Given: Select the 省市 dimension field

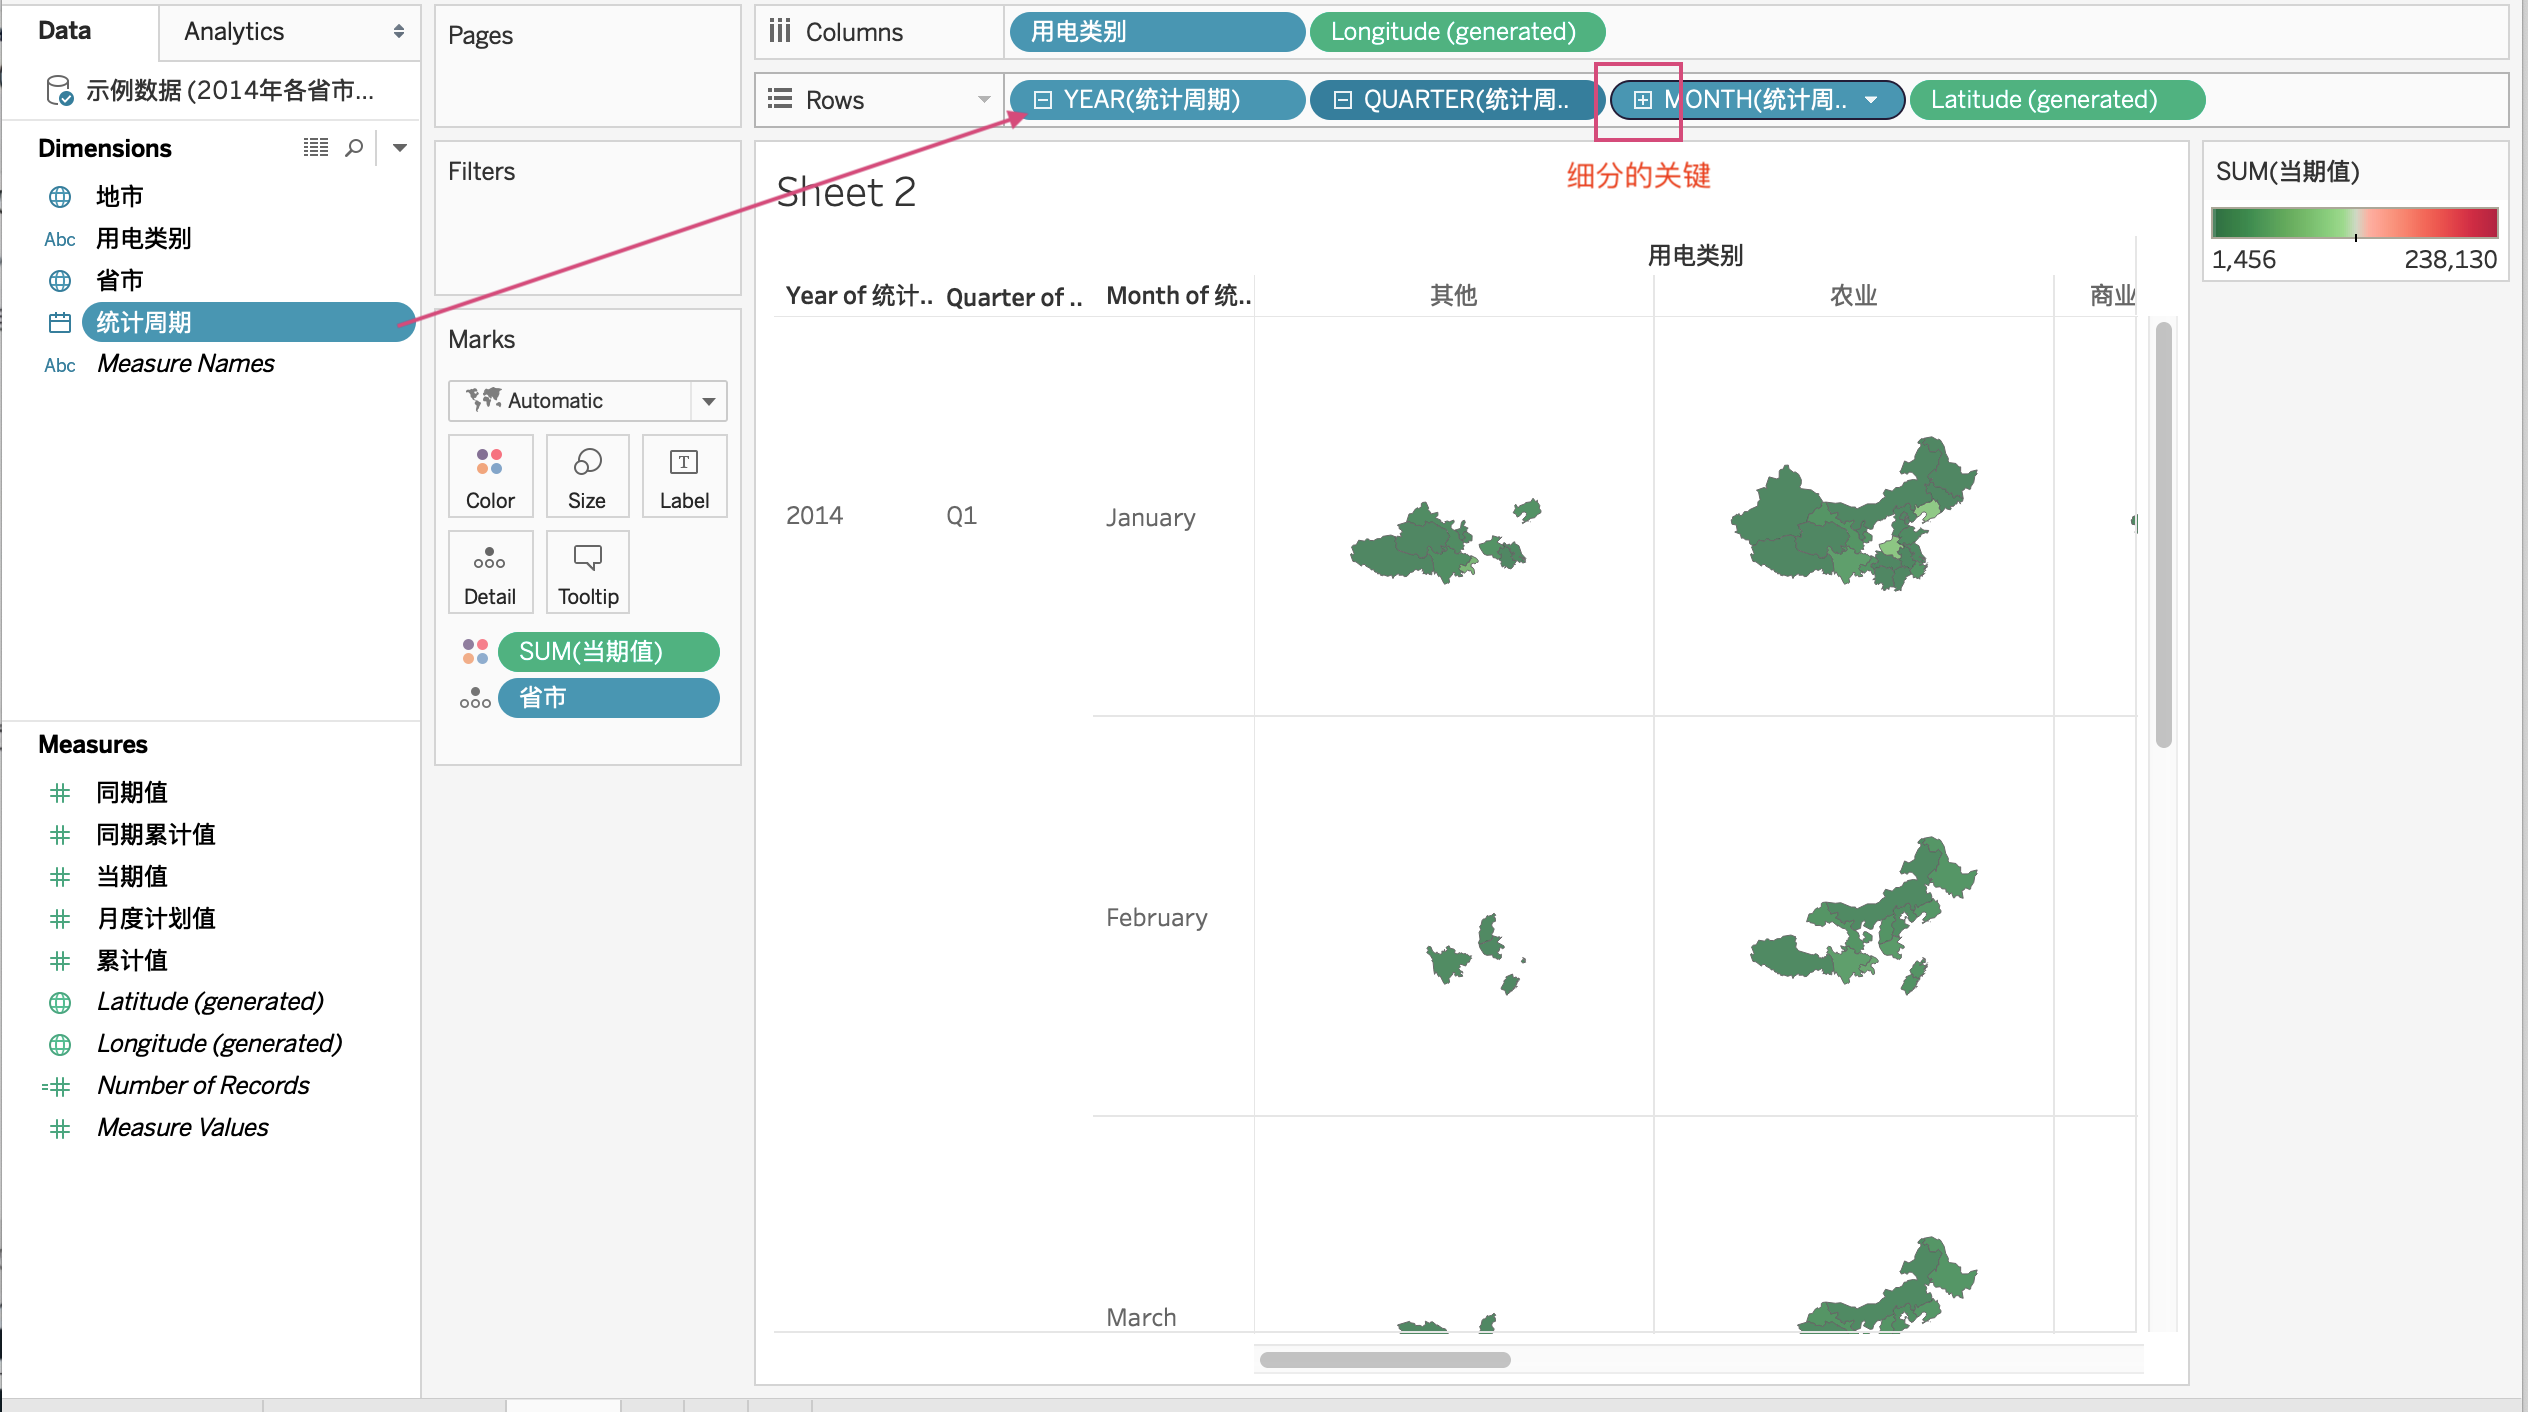Looking at the screenshot, I should [x=120, y=281].
